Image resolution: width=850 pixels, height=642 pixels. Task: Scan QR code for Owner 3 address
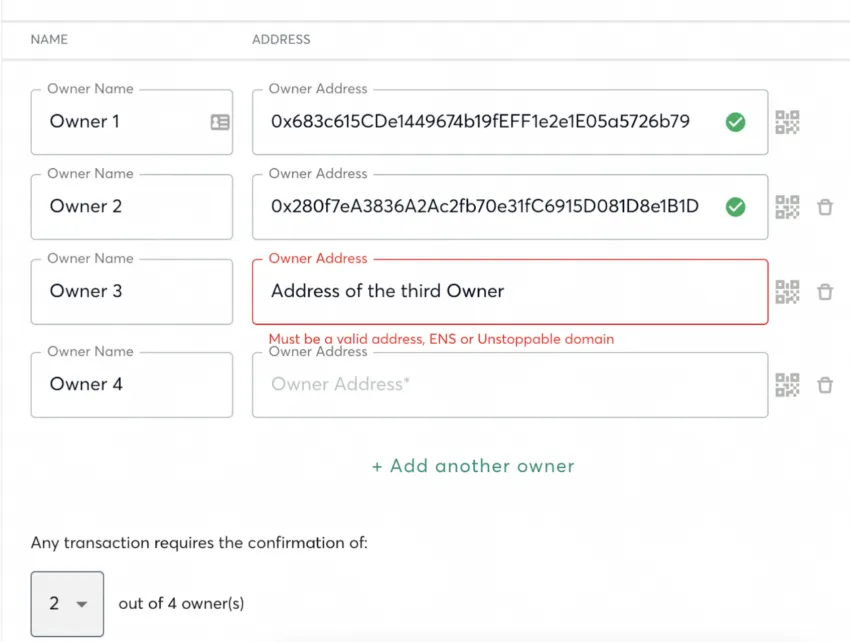[787, 292]
